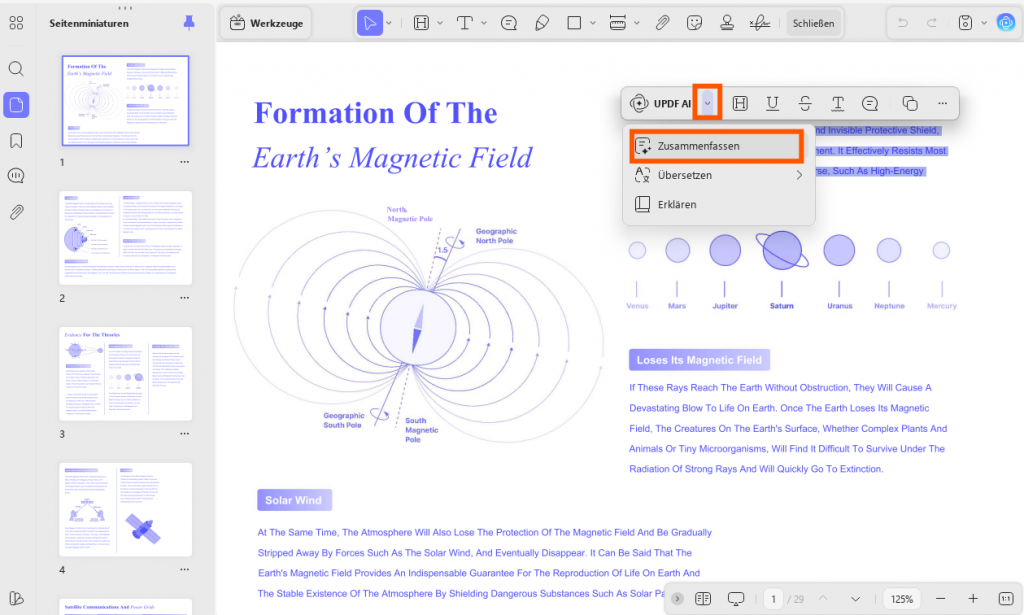Toggle the comments panel in sidebar
The width and height of the screenshot is (1024, 615).
tap(16, 176)
